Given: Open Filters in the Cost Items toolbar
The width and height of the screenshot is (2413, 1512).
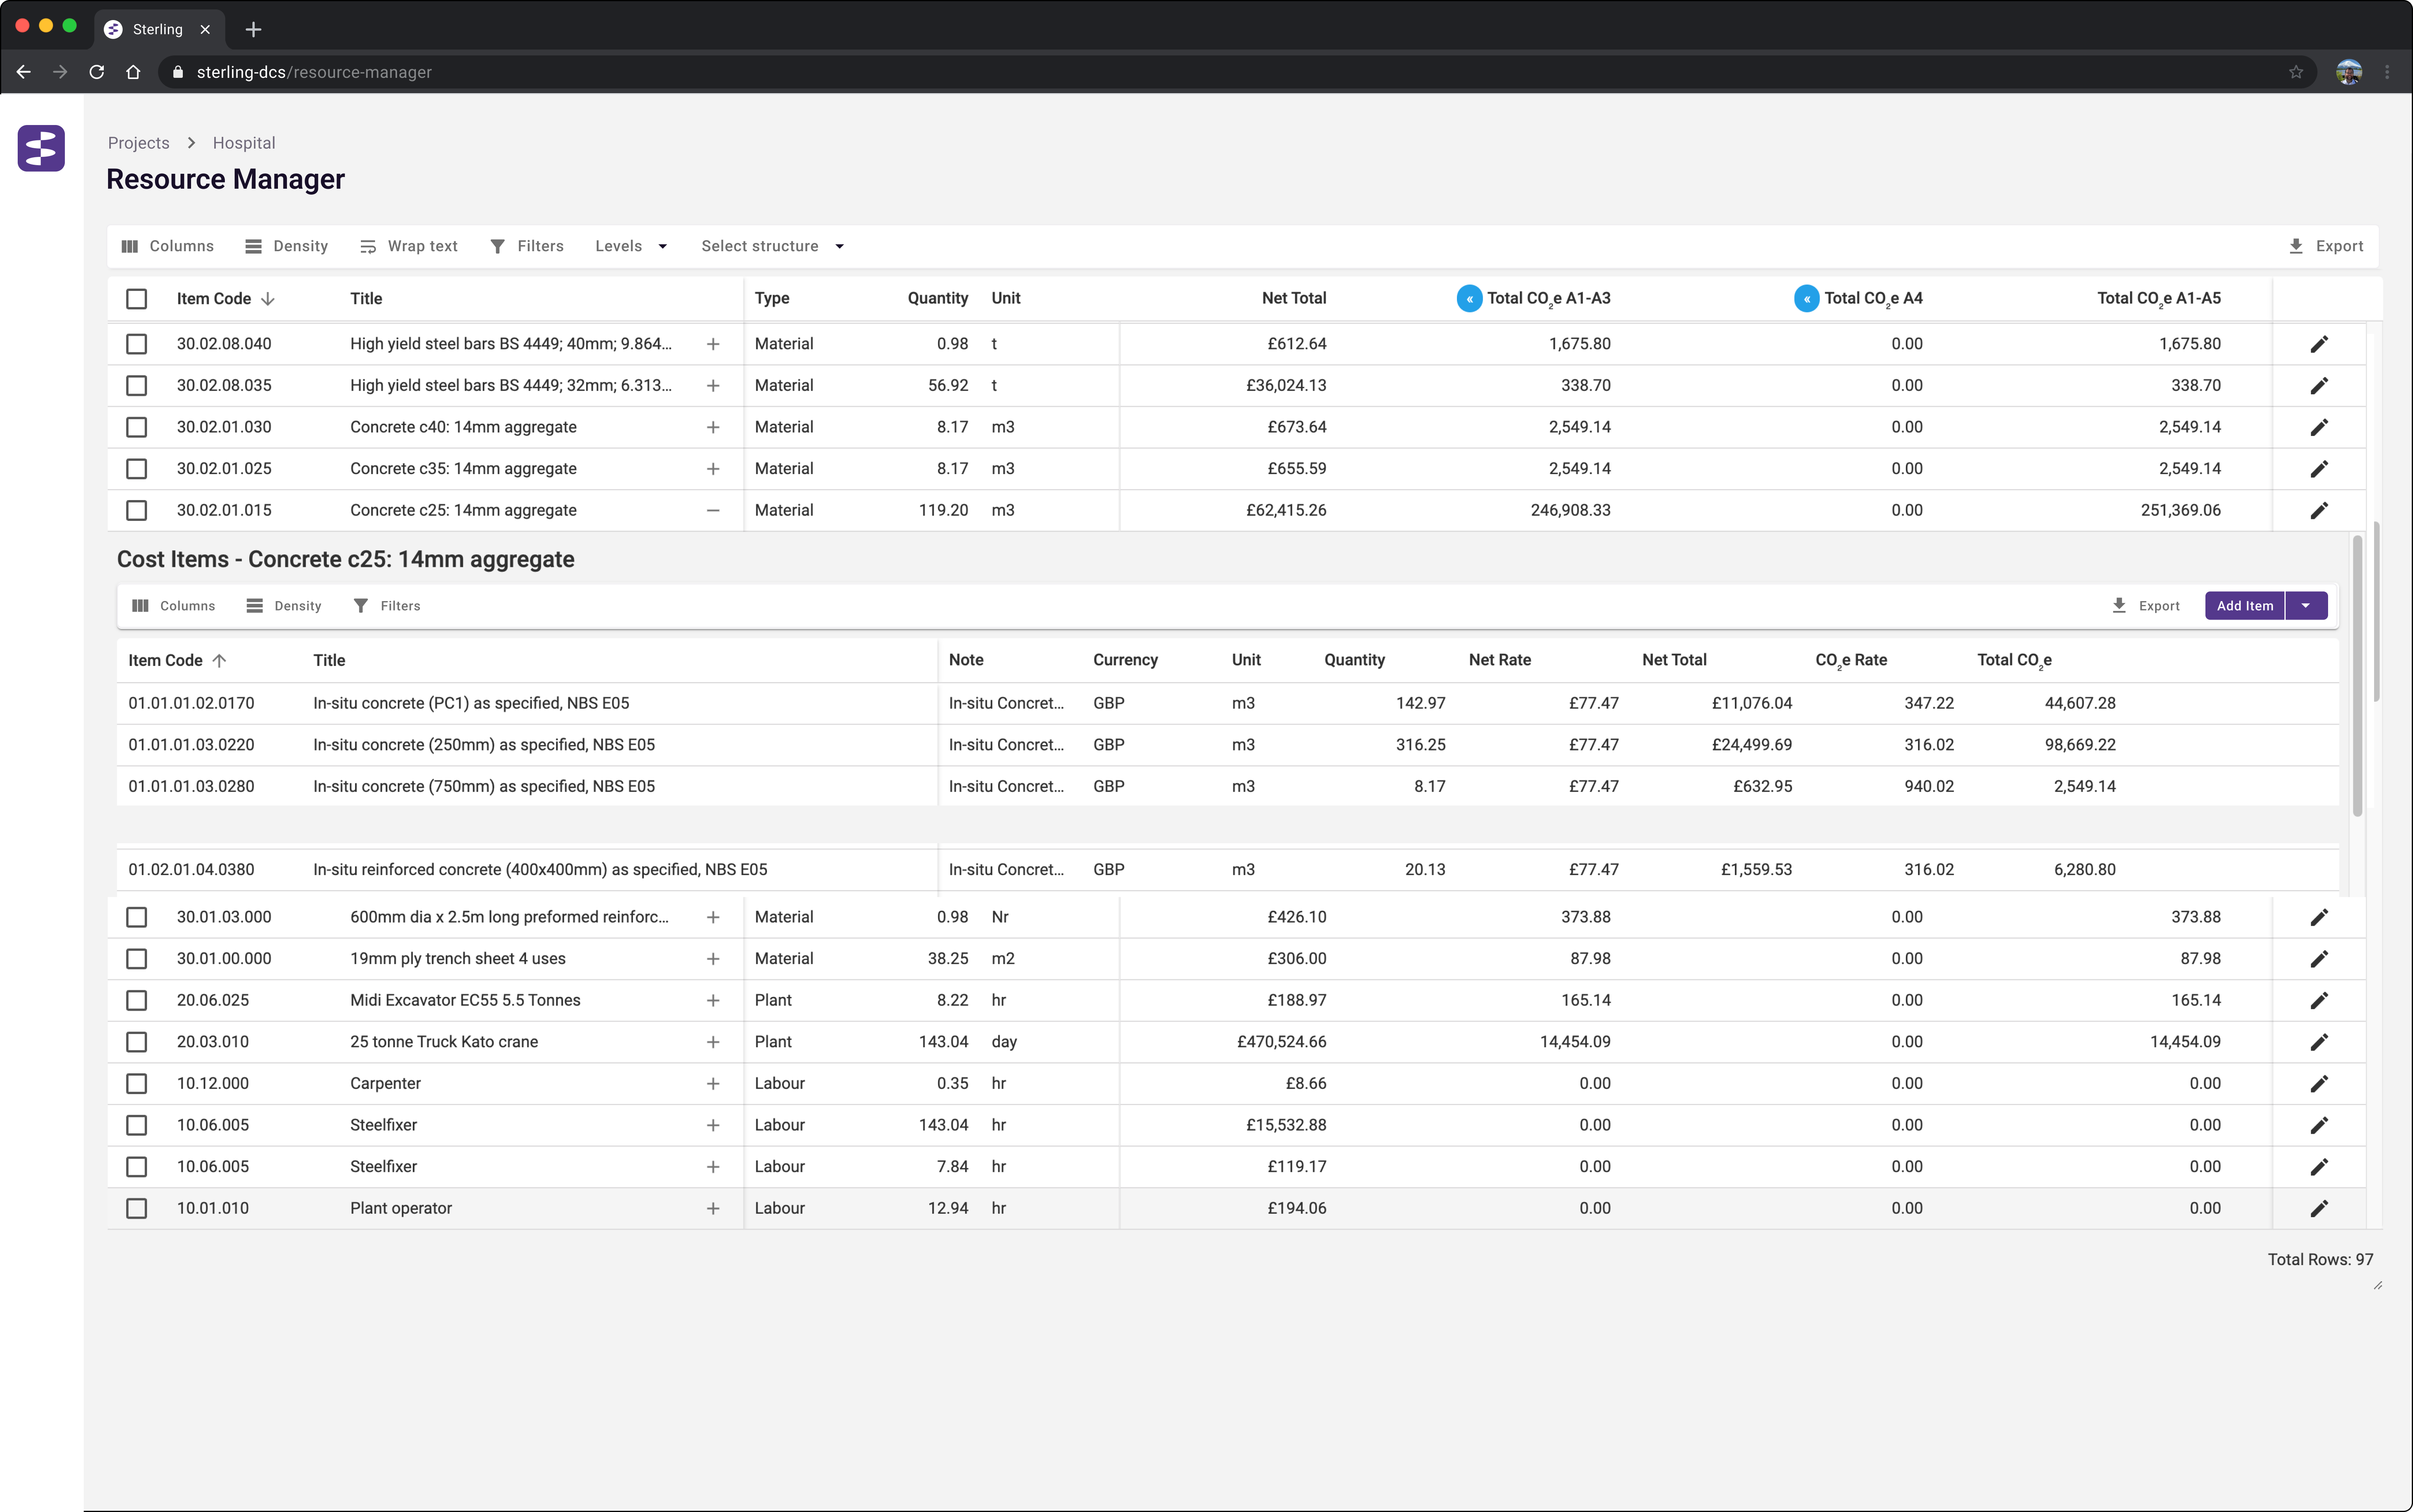Looking at the screenshot, I should tap(386, 606).
